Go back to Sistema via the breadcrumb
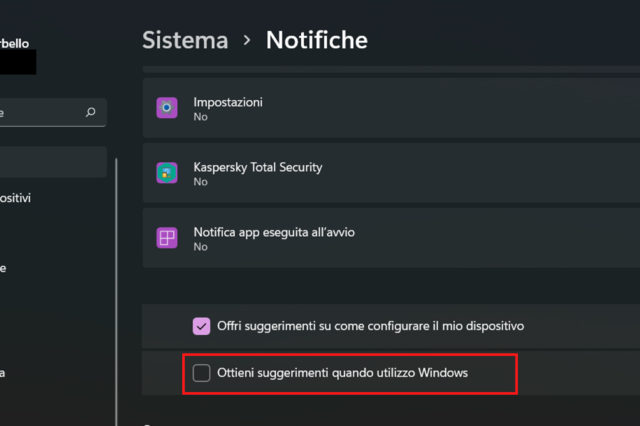This screenshot has width=640, height=426. click(x=185, y=40)
